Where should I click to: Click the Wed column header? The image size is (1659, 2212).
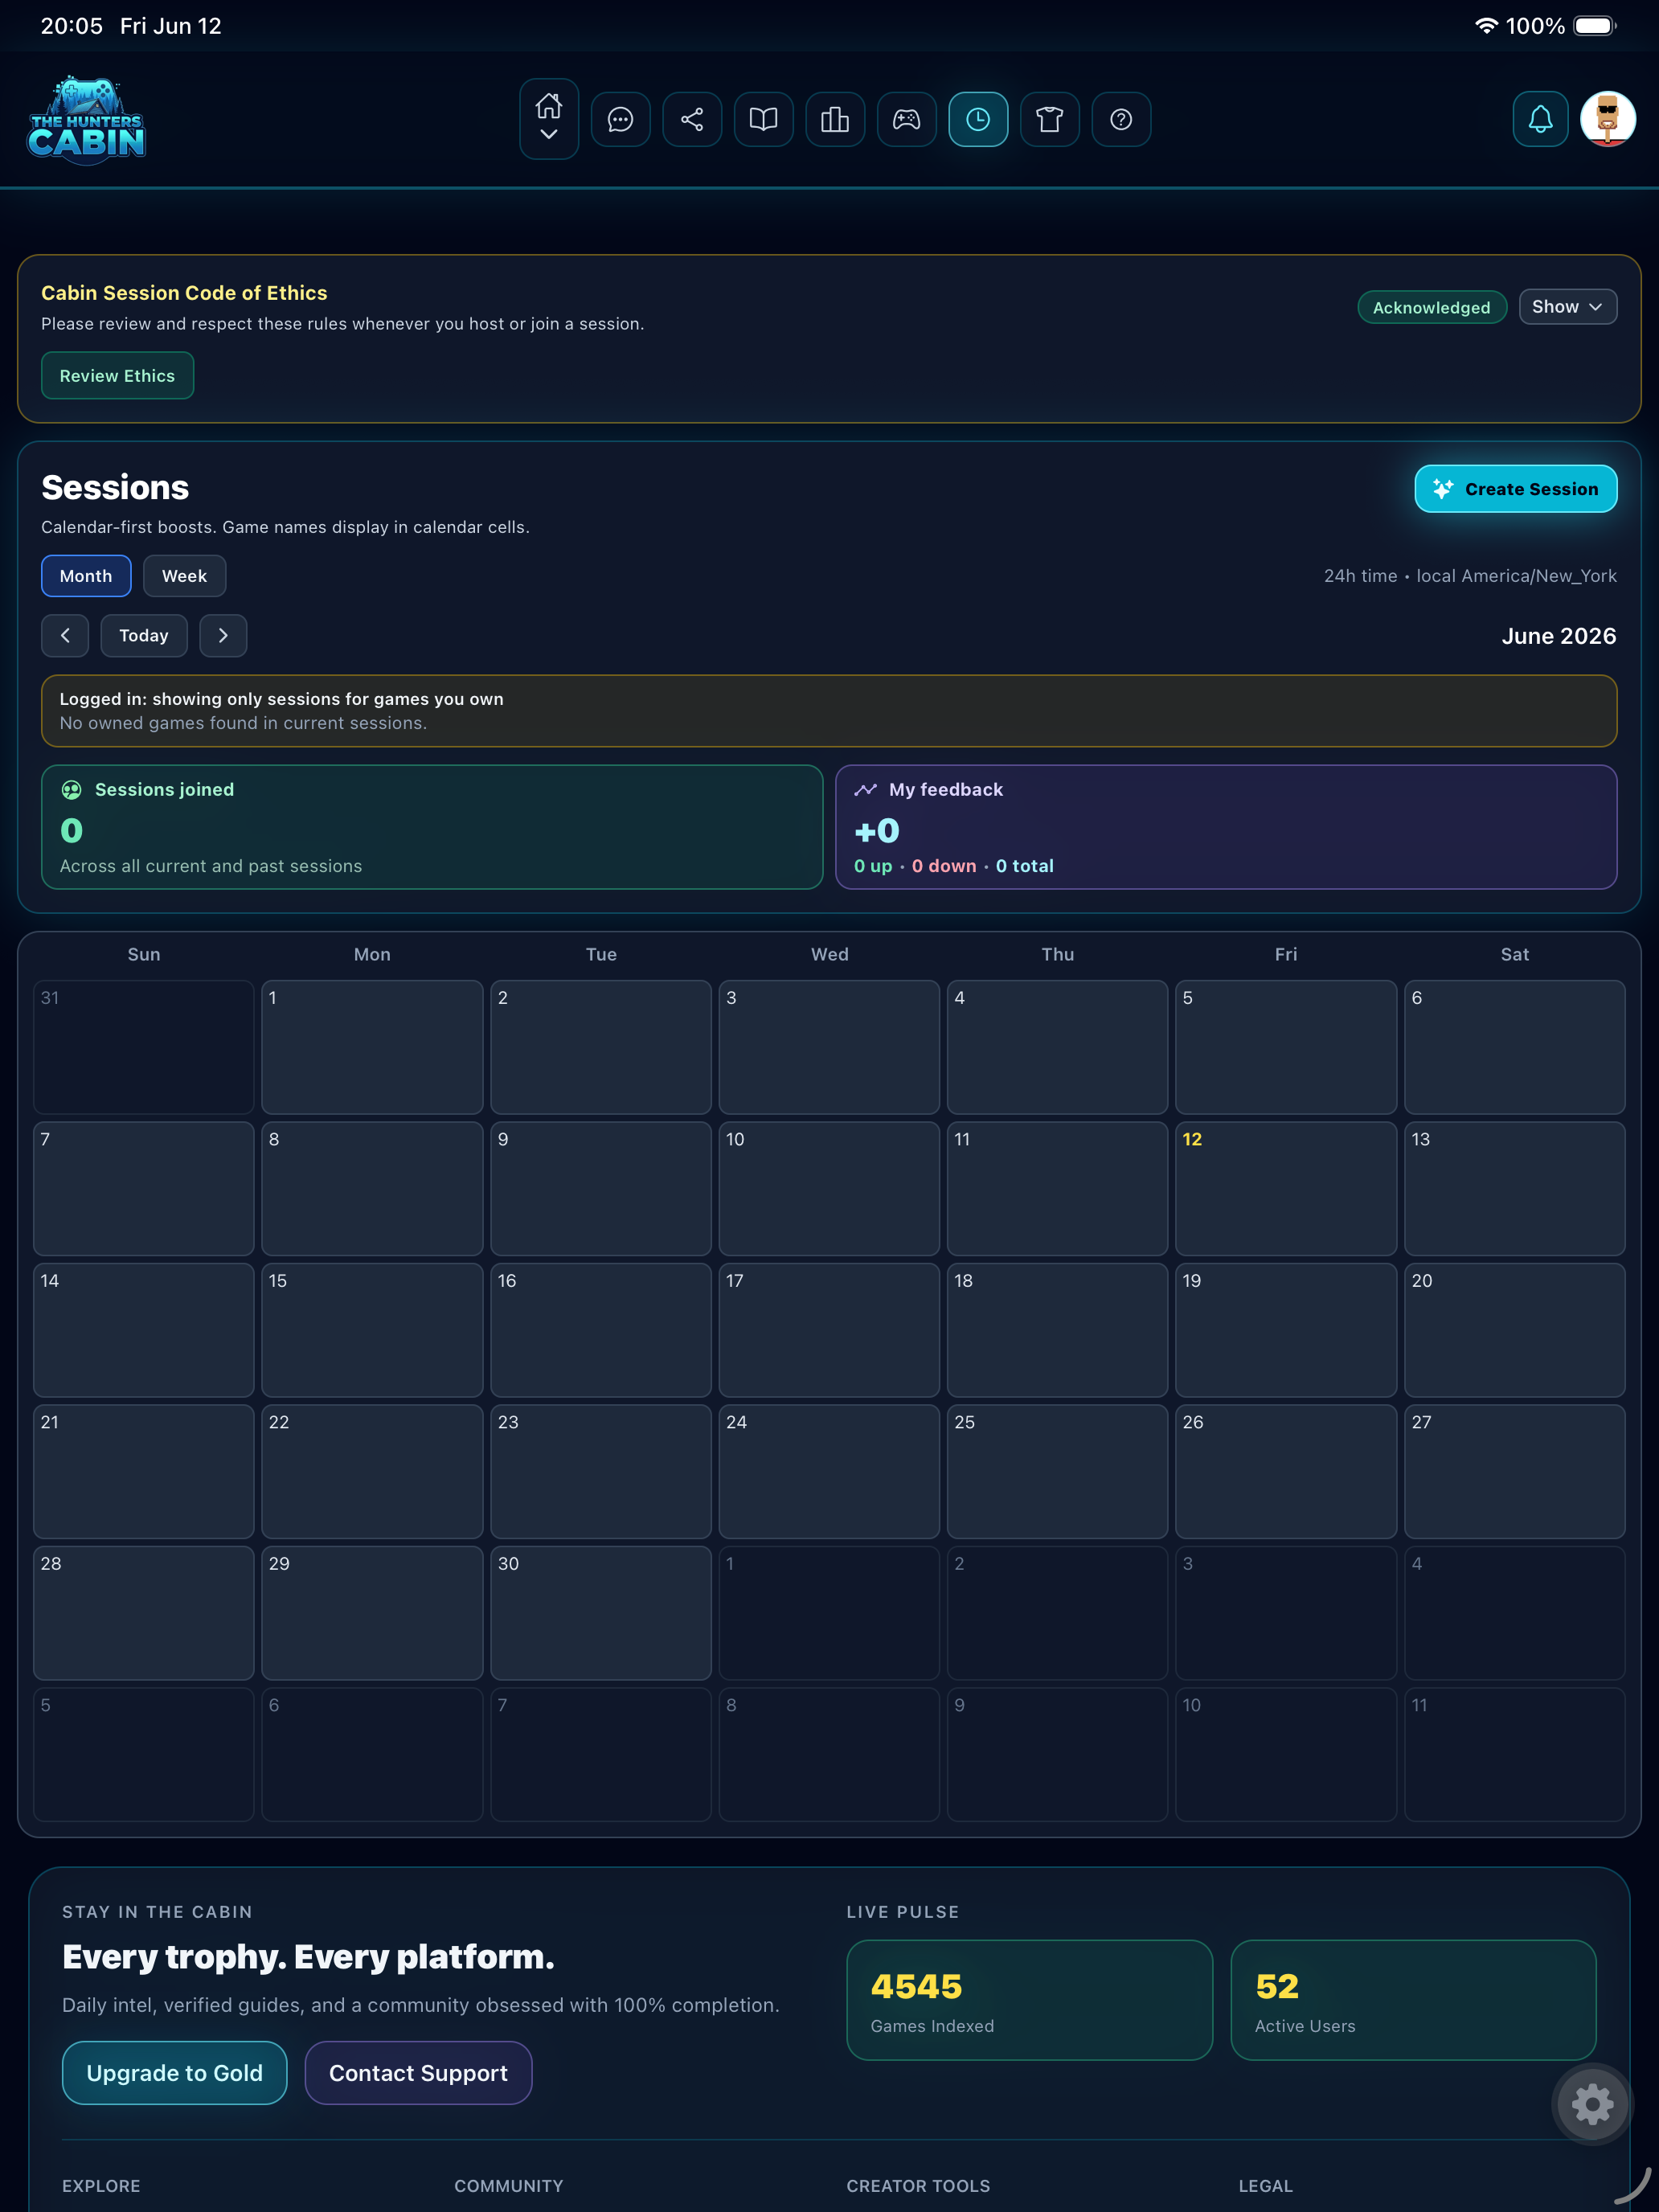pos(829,954)
